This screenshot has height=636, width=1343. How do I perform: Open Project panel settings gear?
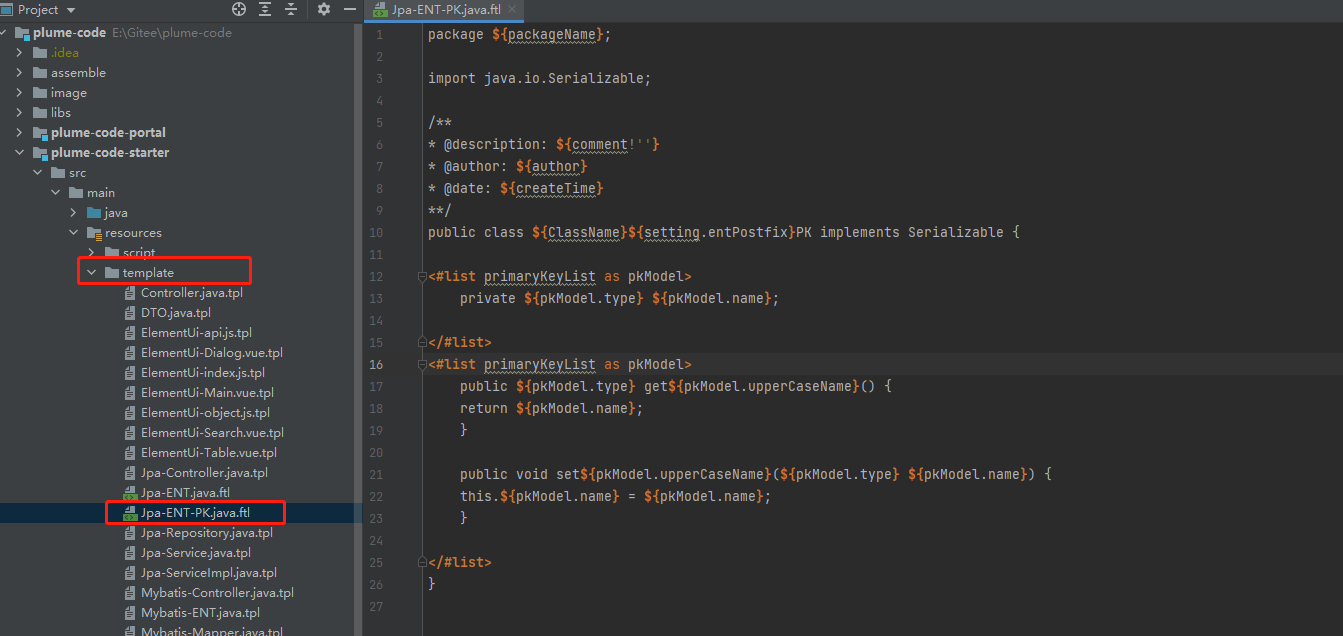tap(324, 9)
